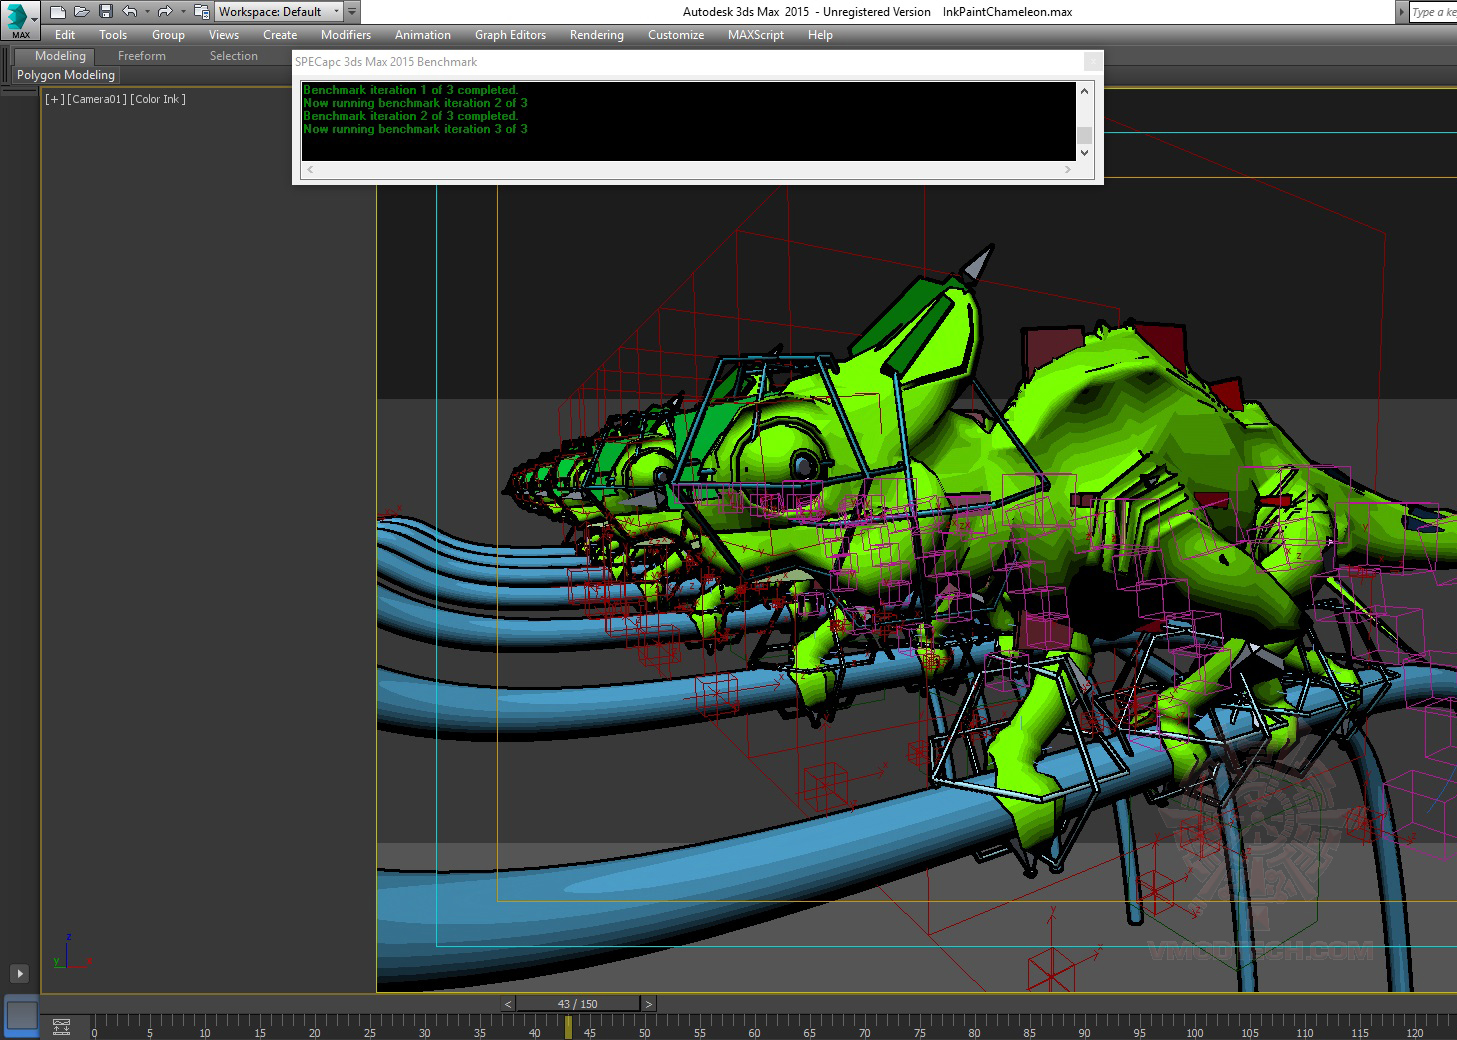The image size is (1457, 1040).
Task: Open the Workspace: Default dropdown
Action: [x=278, y=12]
